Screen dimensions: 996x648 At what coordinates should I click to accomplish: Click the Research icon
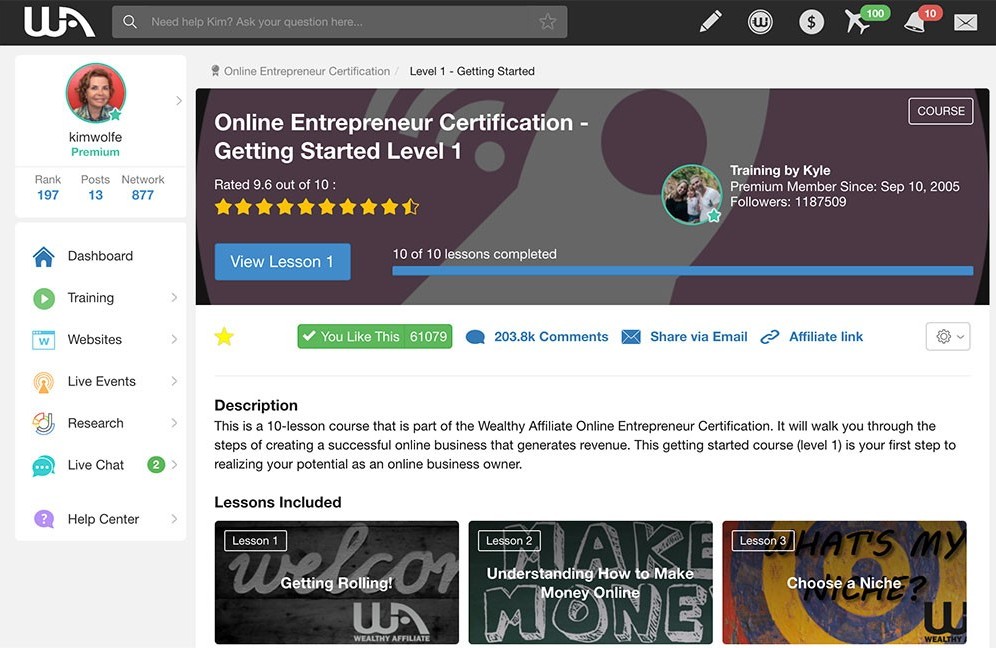click(44, 423)
